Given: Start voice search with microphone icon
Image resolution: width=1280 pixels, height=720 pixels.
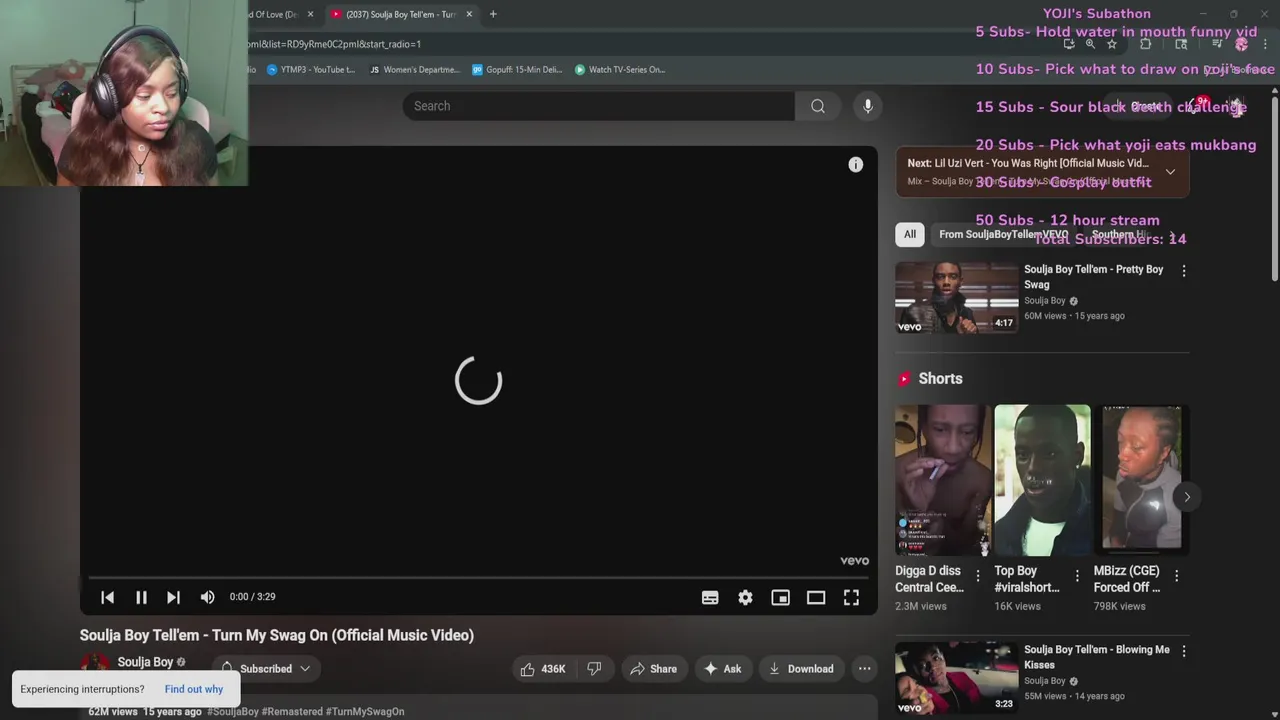Looking at the screenshot, I should click(868, 106).
